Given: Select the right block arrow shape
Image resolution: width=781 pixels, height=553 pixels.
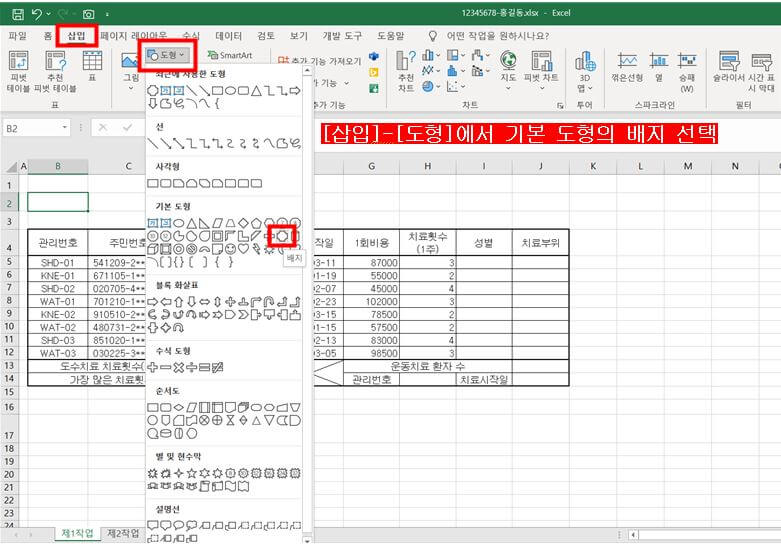Looking at the screenshot, I should click(153, 301).
